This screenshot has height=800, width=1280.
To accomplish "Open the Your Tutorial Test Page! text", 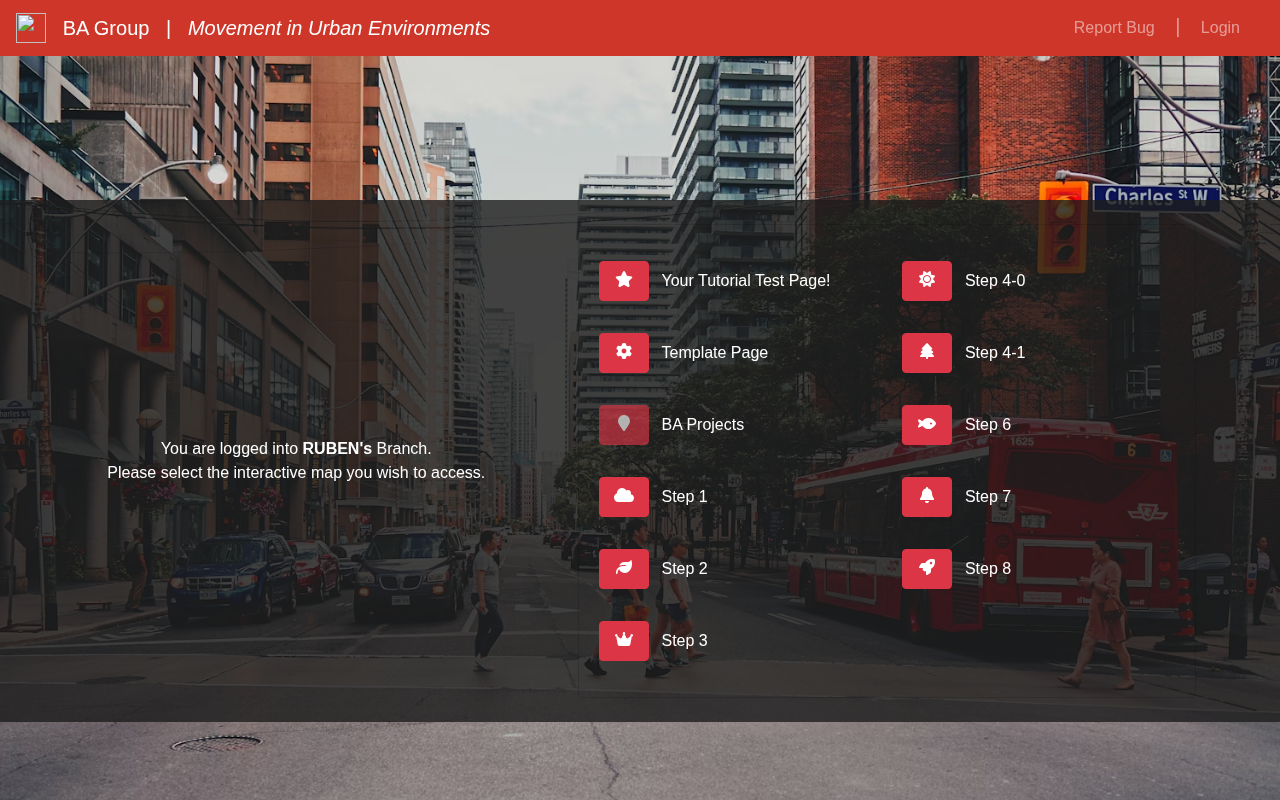I will click(746, 281).
